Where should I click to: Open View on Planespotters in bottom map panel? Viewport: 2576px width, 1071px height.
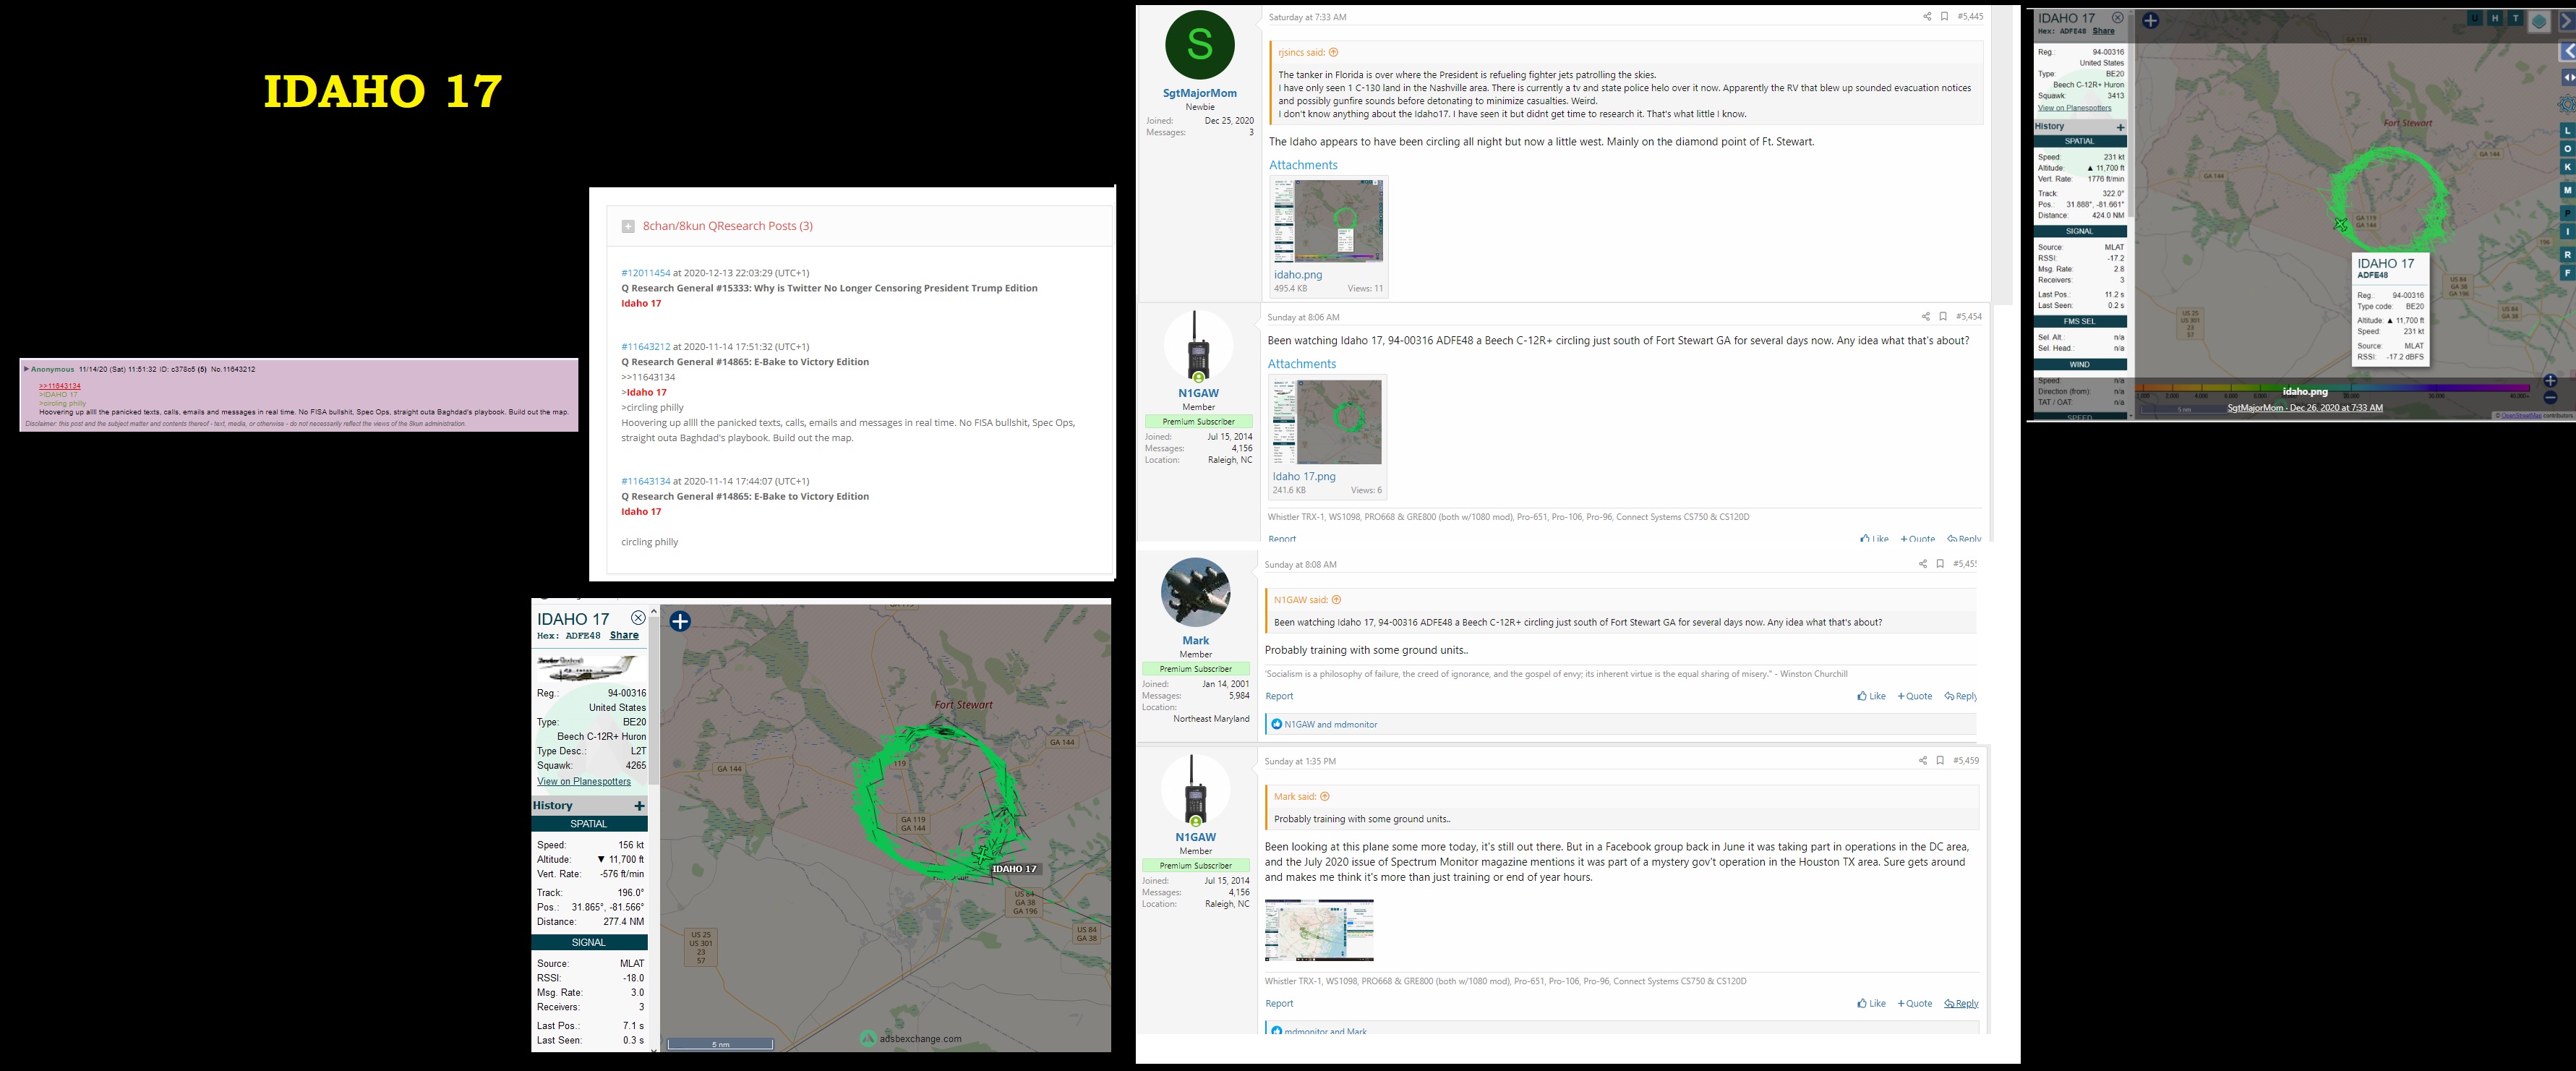(x=584, y=782)
